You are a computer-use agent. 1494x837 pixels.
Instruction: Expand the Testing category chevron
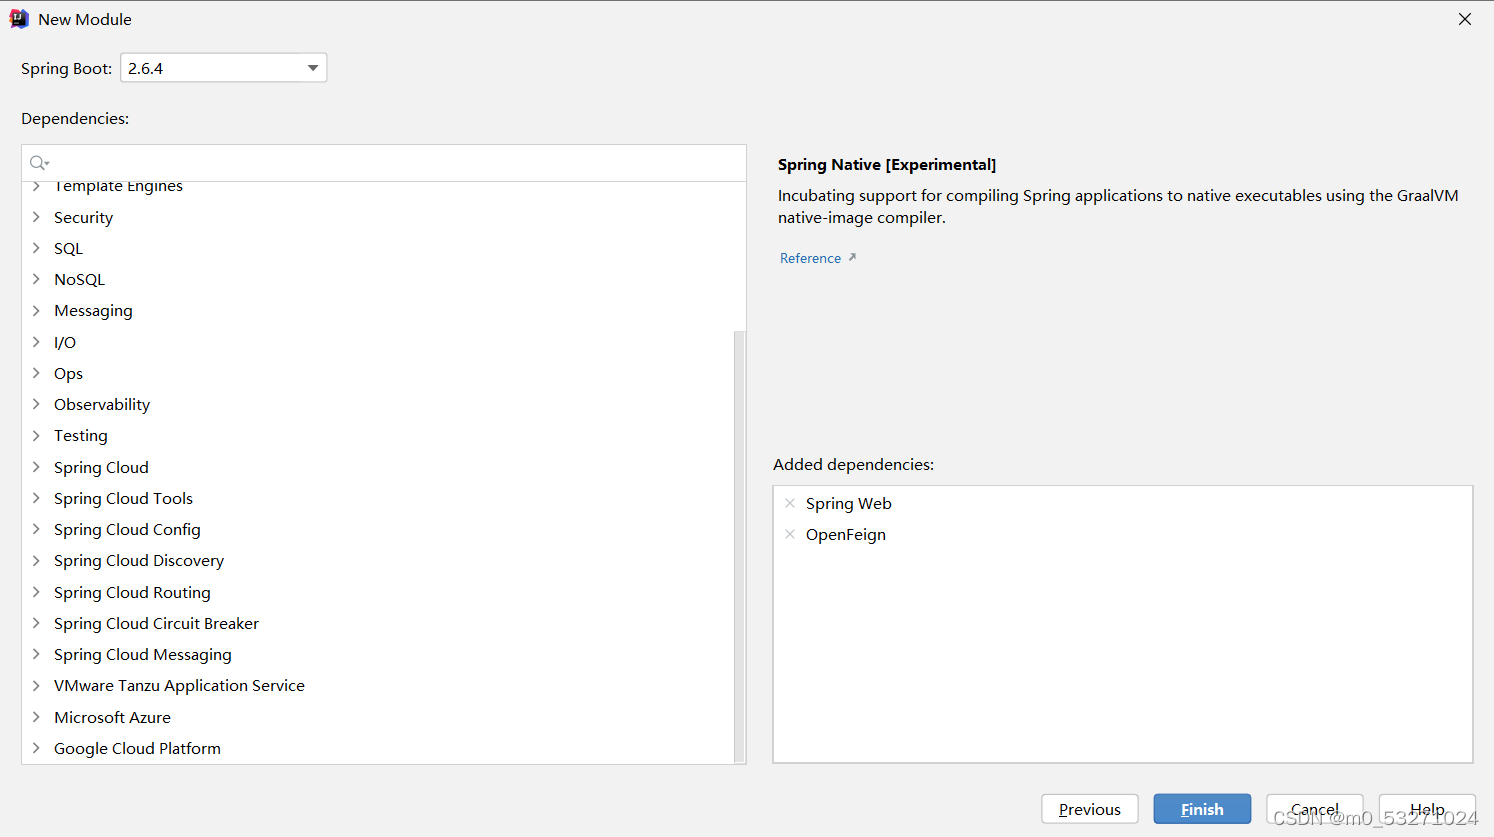36,435
